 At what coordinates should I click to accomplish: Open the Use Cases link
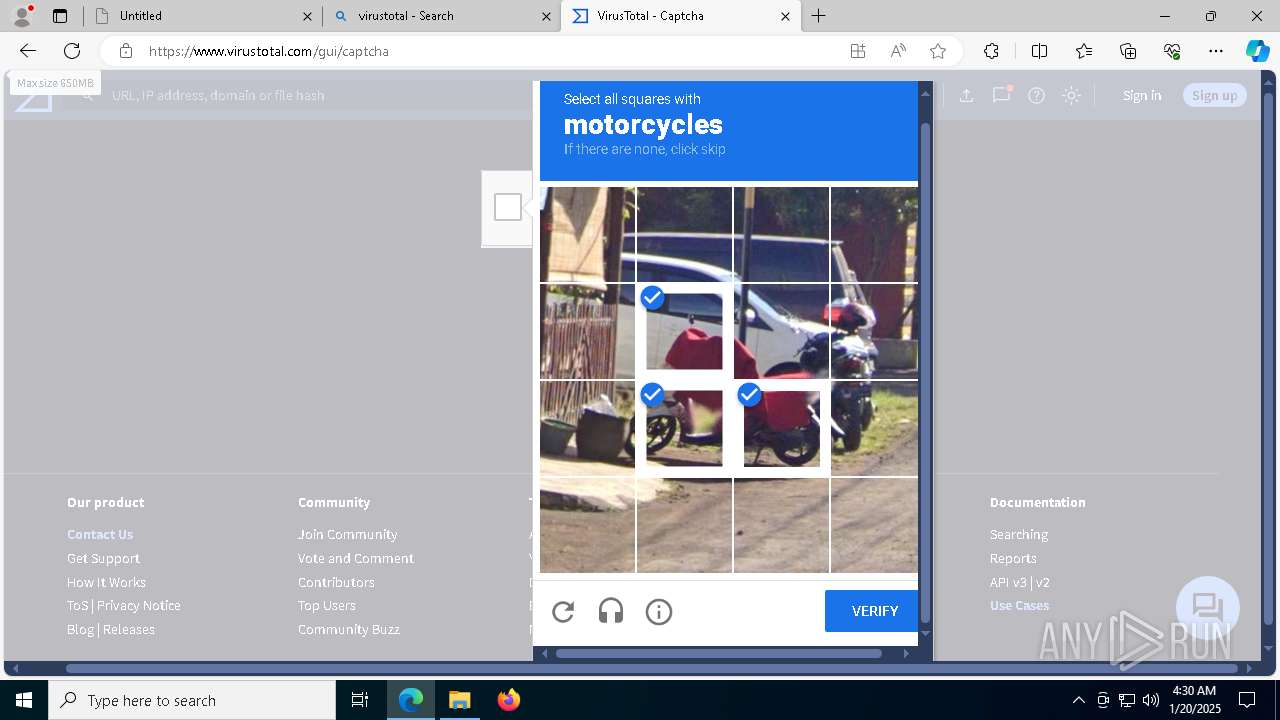(x=1019, y=605)
